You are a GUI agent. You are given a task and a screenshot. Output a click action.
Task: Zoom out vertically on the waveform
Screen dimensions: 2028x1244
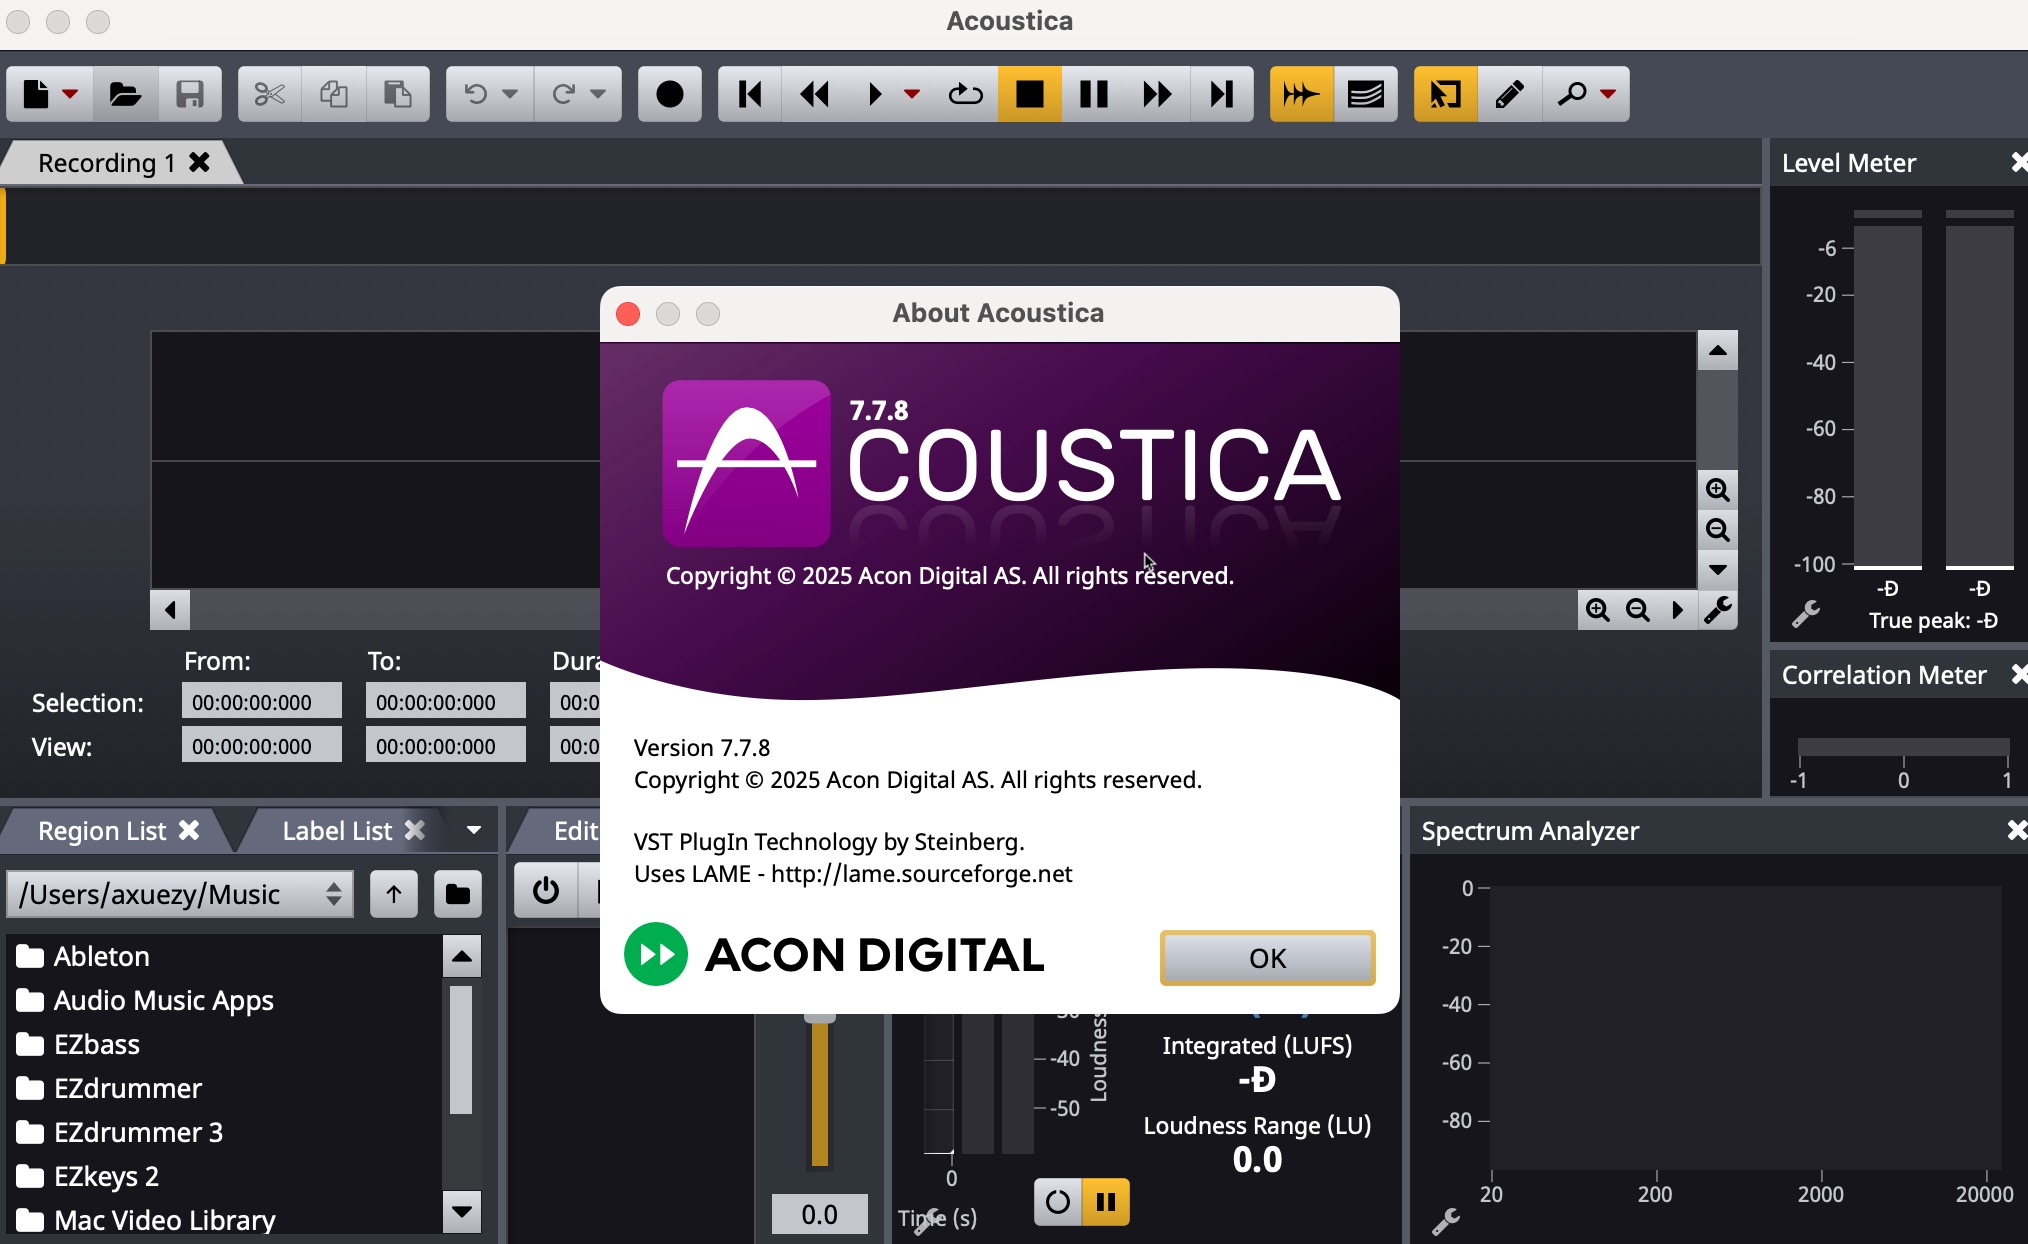click(x=1718, y=530)
